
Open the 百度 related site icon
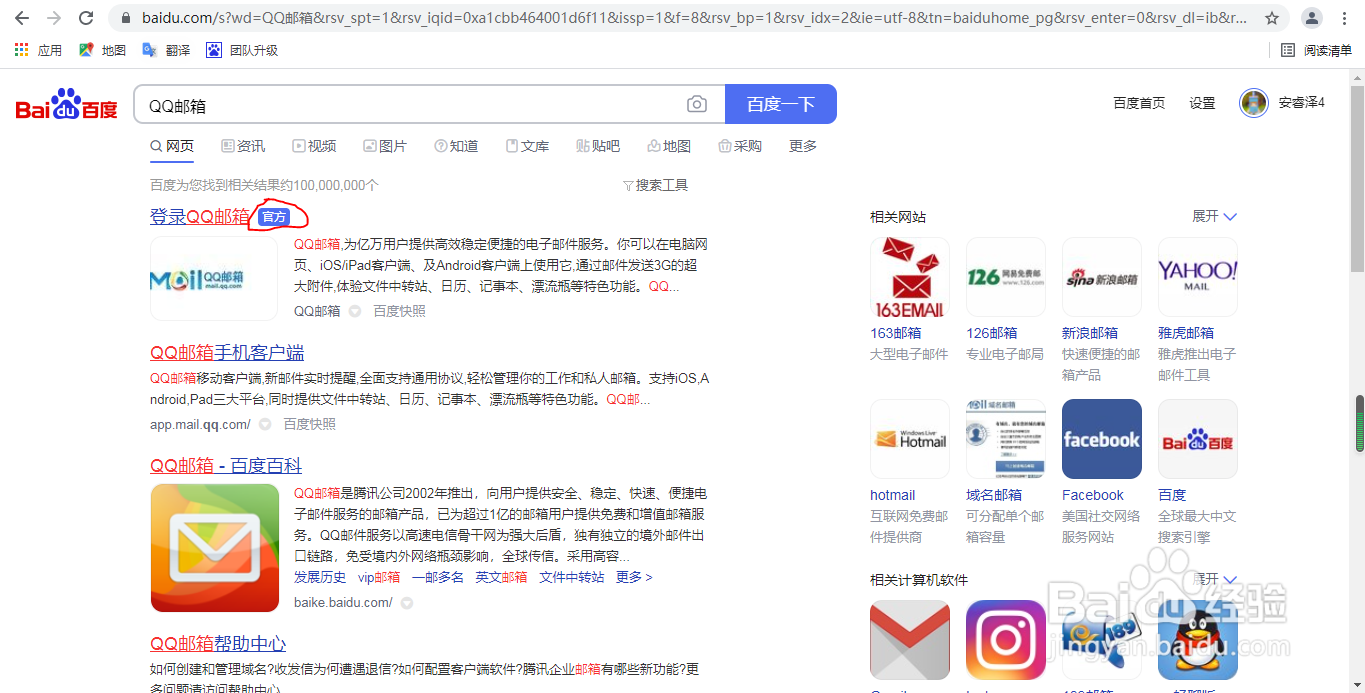point(1198,439)
